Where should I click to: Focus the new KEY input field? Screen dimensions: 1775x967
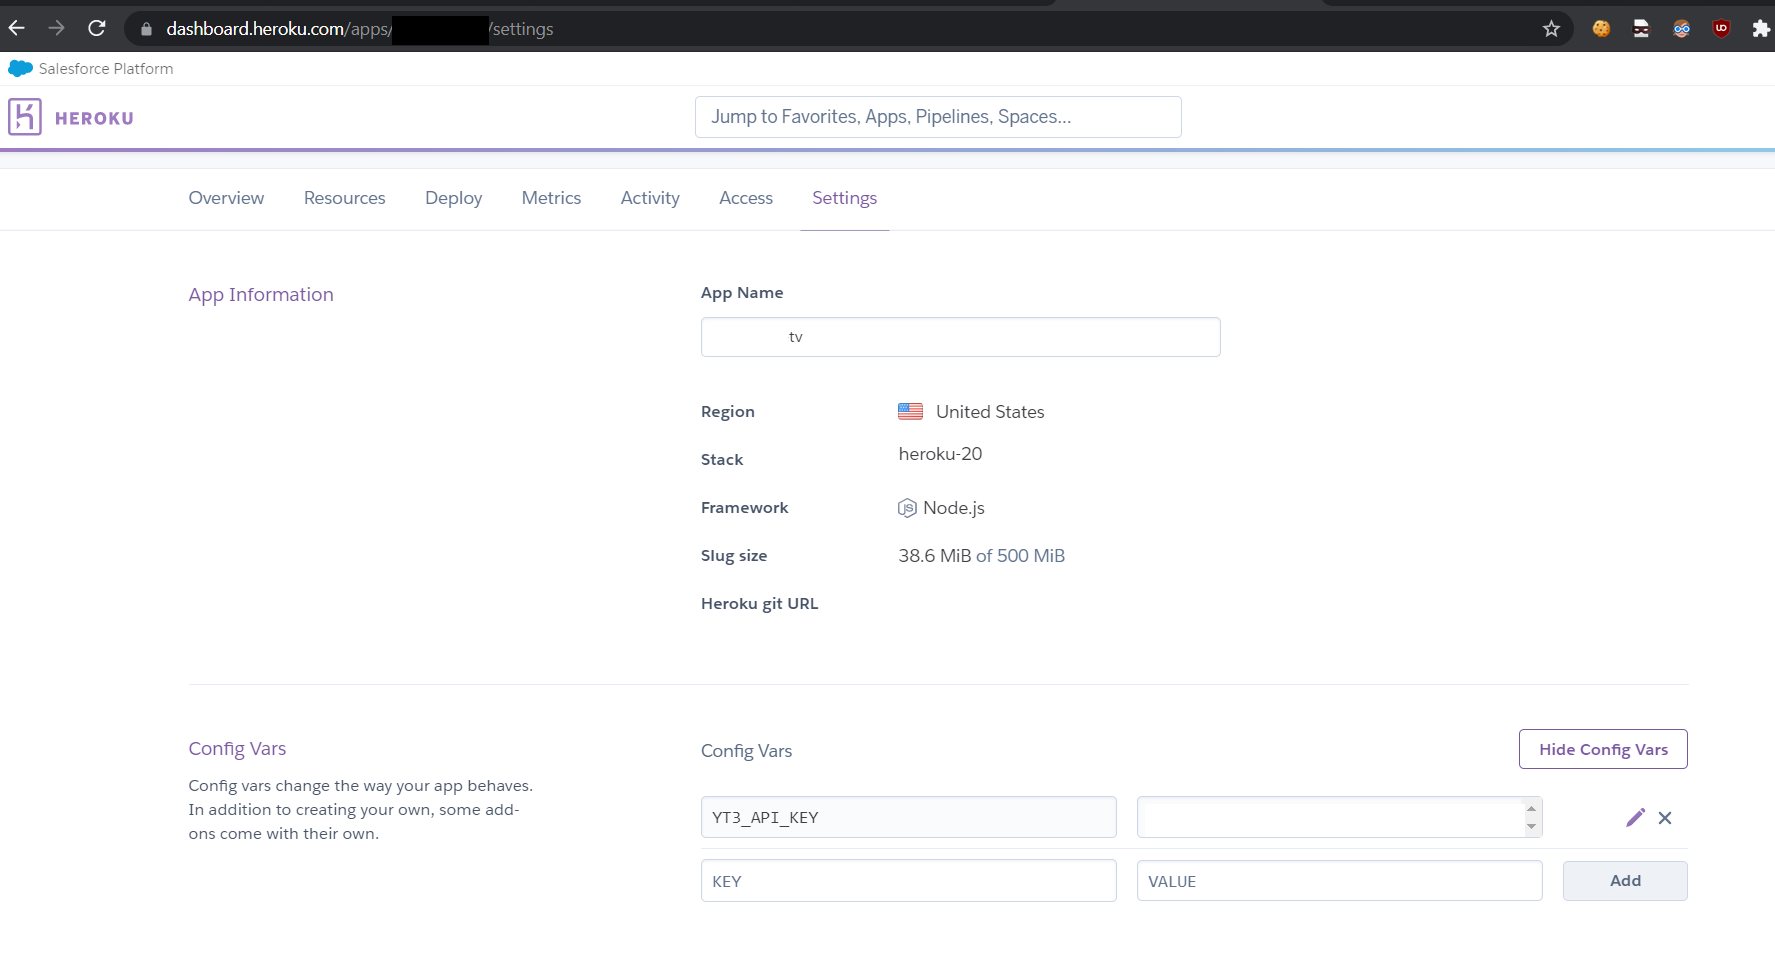click(x=908, y=881)
